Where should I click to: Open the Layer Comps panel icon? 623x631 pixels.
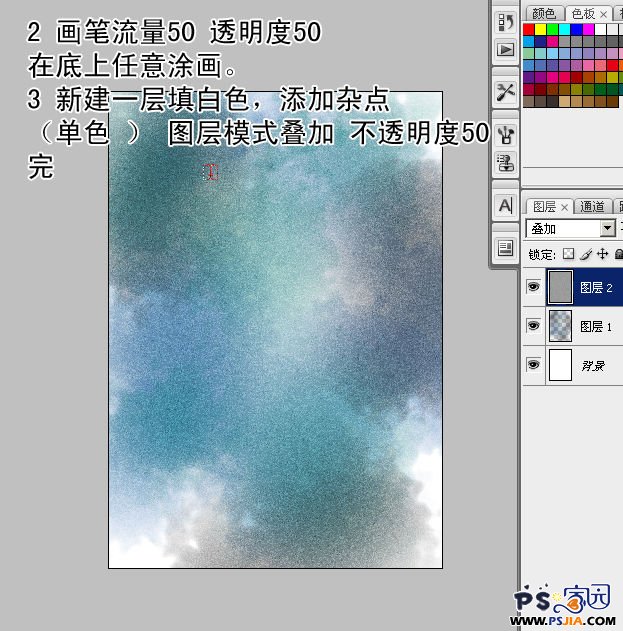506,247
